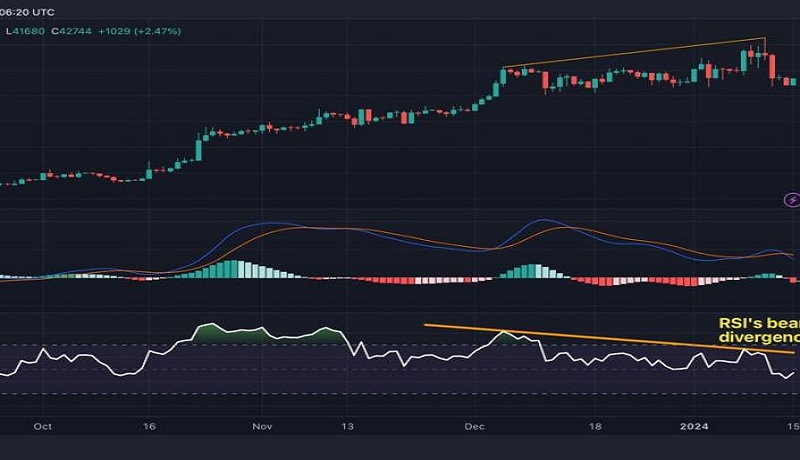The image size is (800, 460).
Task: Select the orange trendline above price candles
Action: click(x=634, y=53)
